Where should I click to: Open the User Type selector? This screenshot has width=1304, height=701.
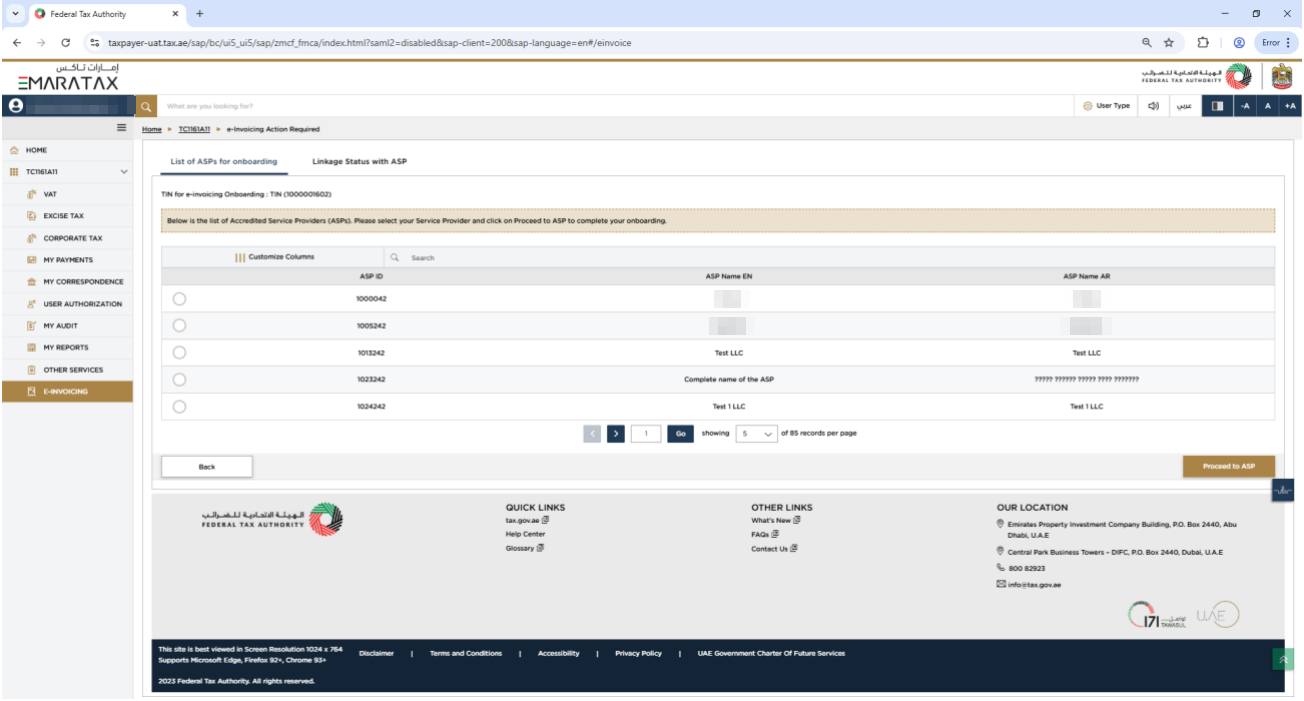pos(1106,106)
